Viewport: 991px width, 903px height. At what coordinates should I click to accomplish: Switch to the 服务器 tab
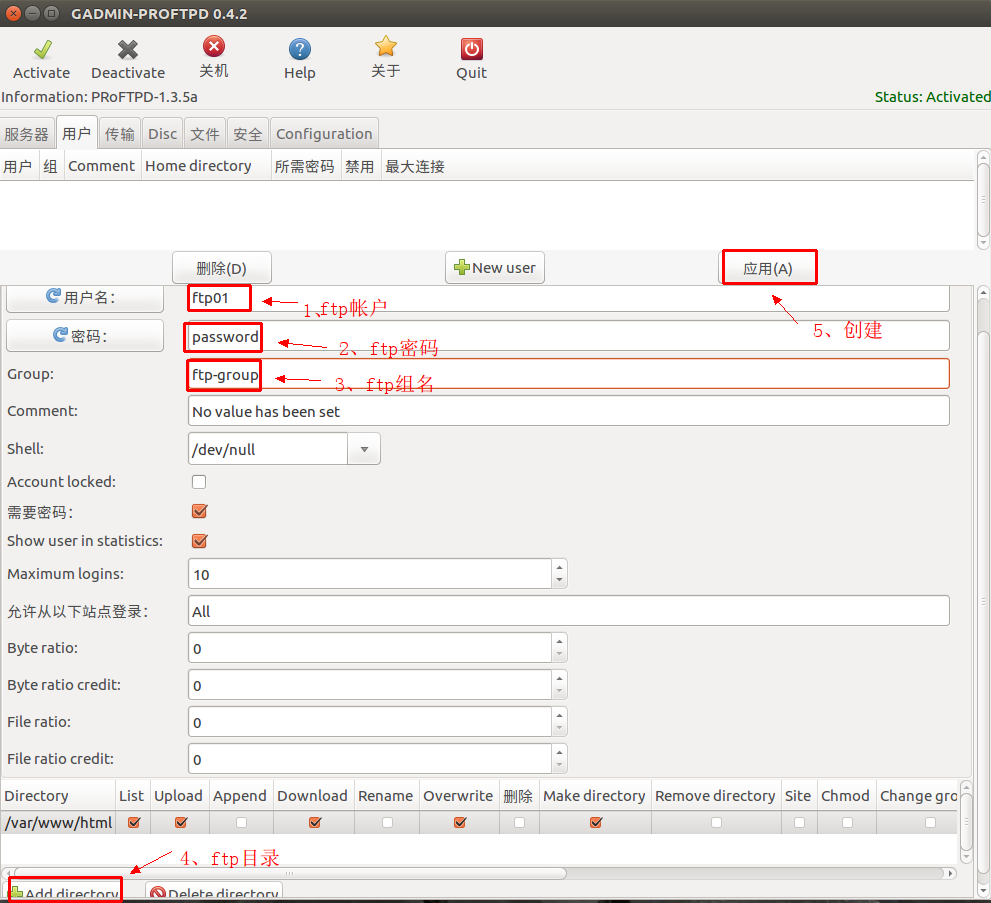pyautogui.click(x=26, y=134)
